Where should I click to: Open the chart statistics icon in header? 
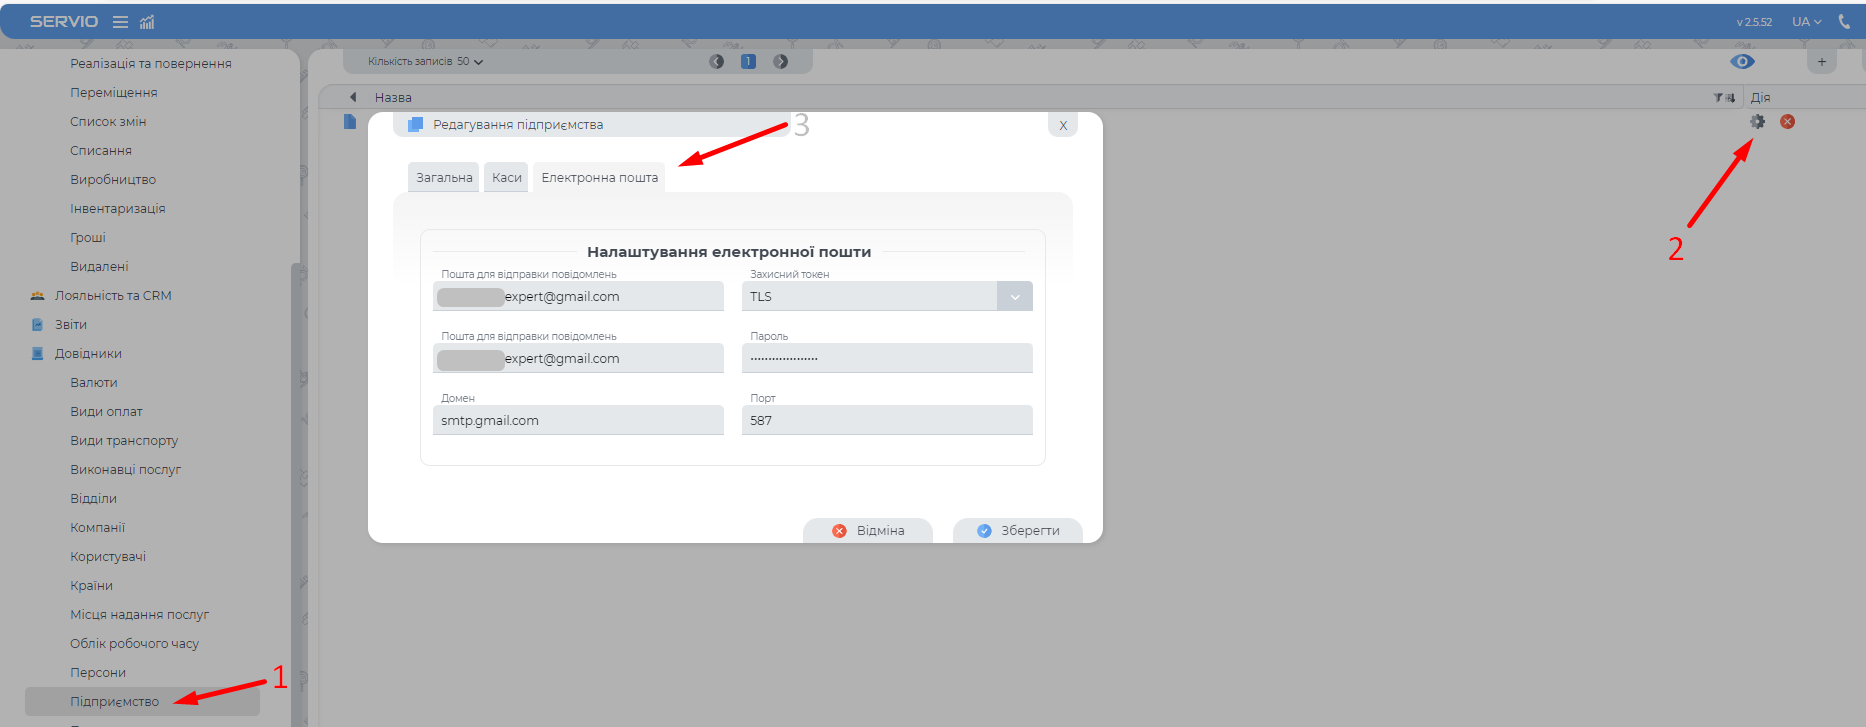[x=147, y=22]
